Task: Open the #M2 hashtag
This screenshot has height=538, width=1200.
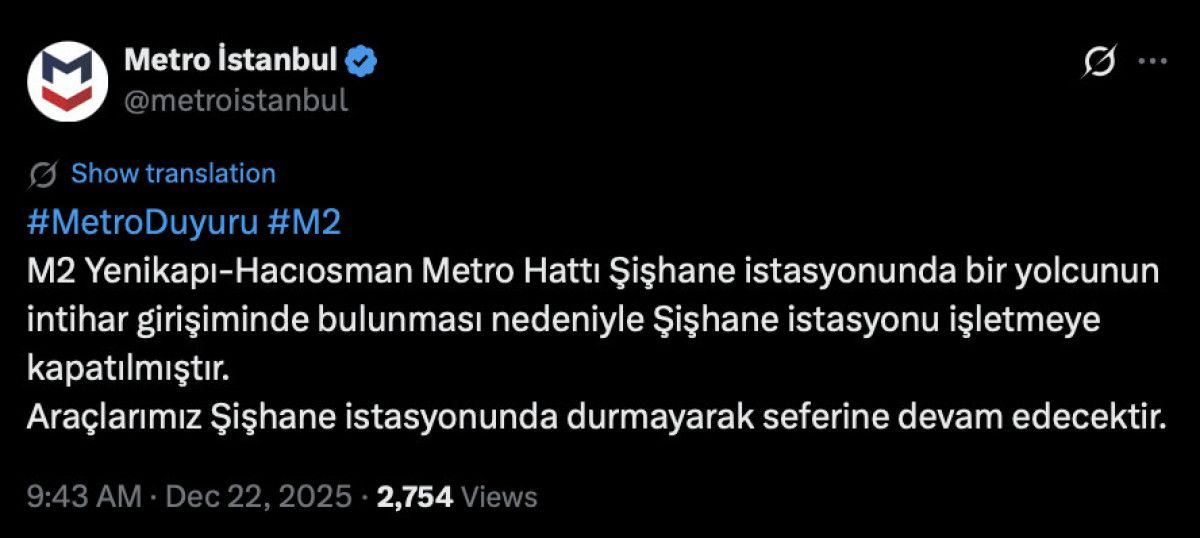Action: (305, 223)
